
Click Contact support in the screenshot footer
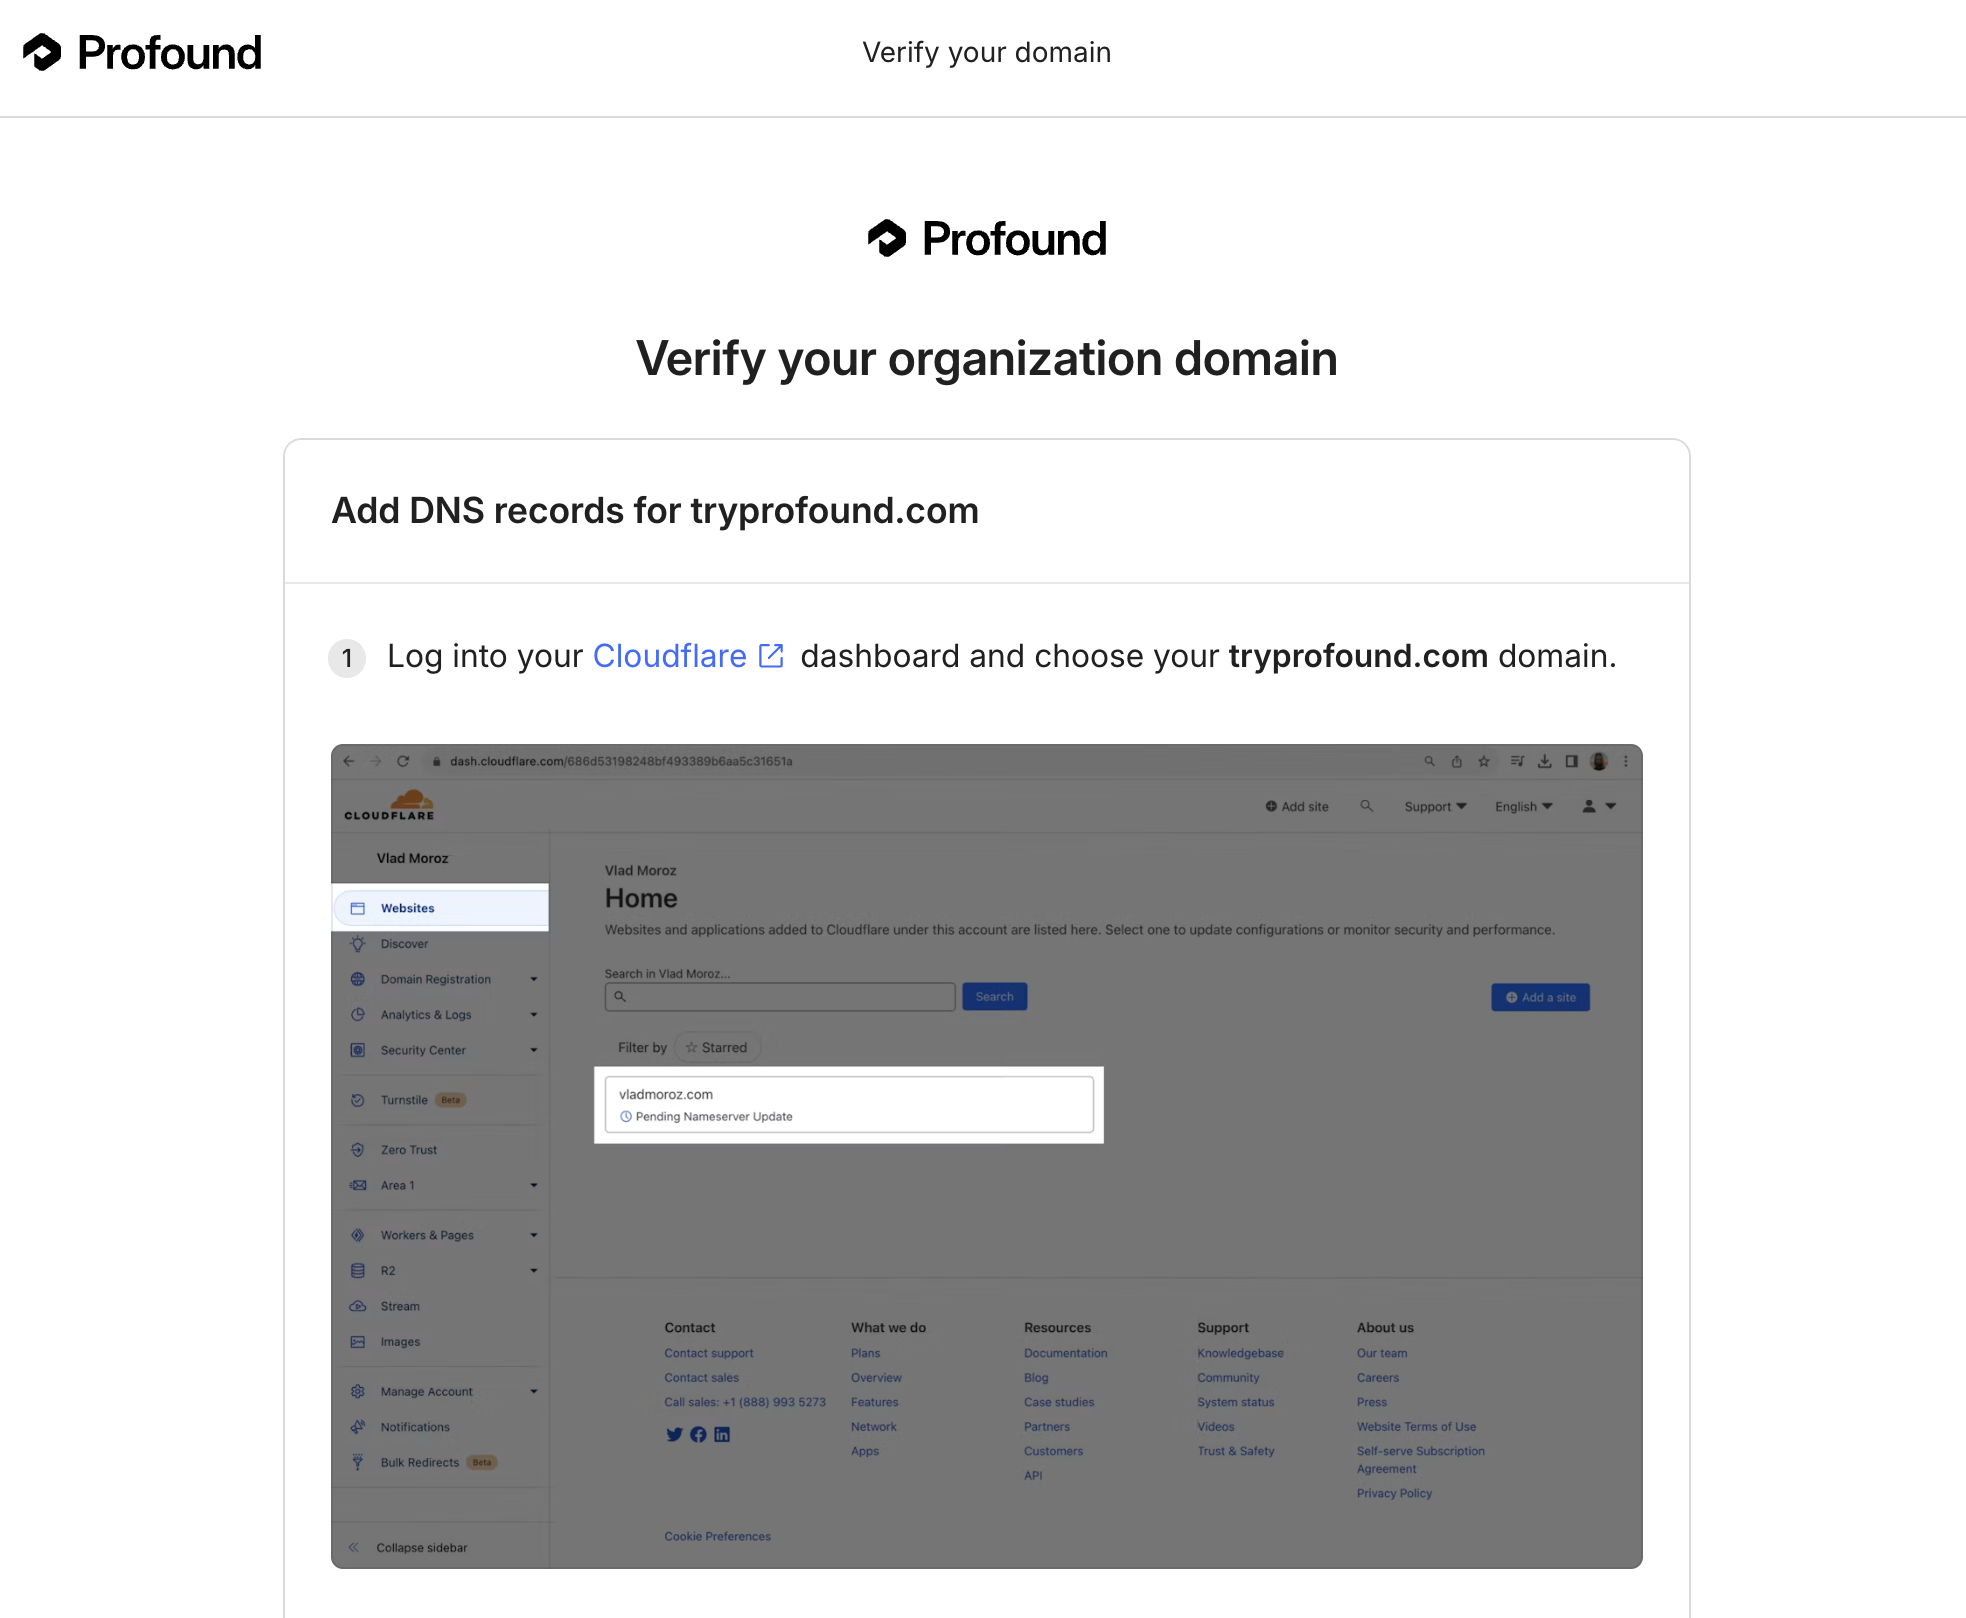pos(709,1353)
